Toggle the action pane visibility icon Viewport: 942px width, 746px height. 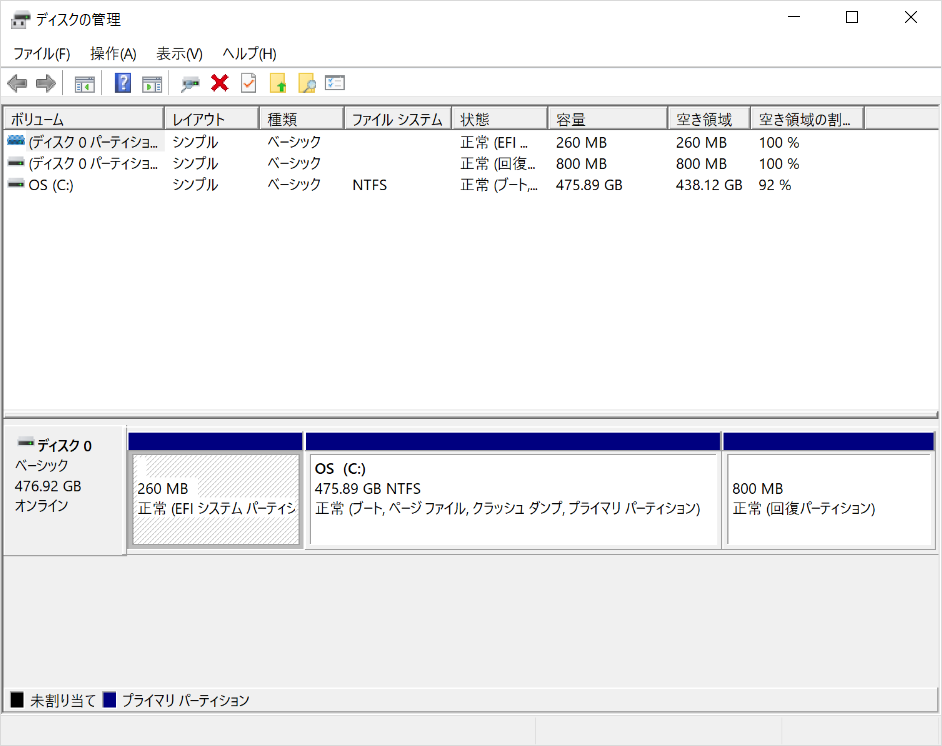(x=152, y=82)
